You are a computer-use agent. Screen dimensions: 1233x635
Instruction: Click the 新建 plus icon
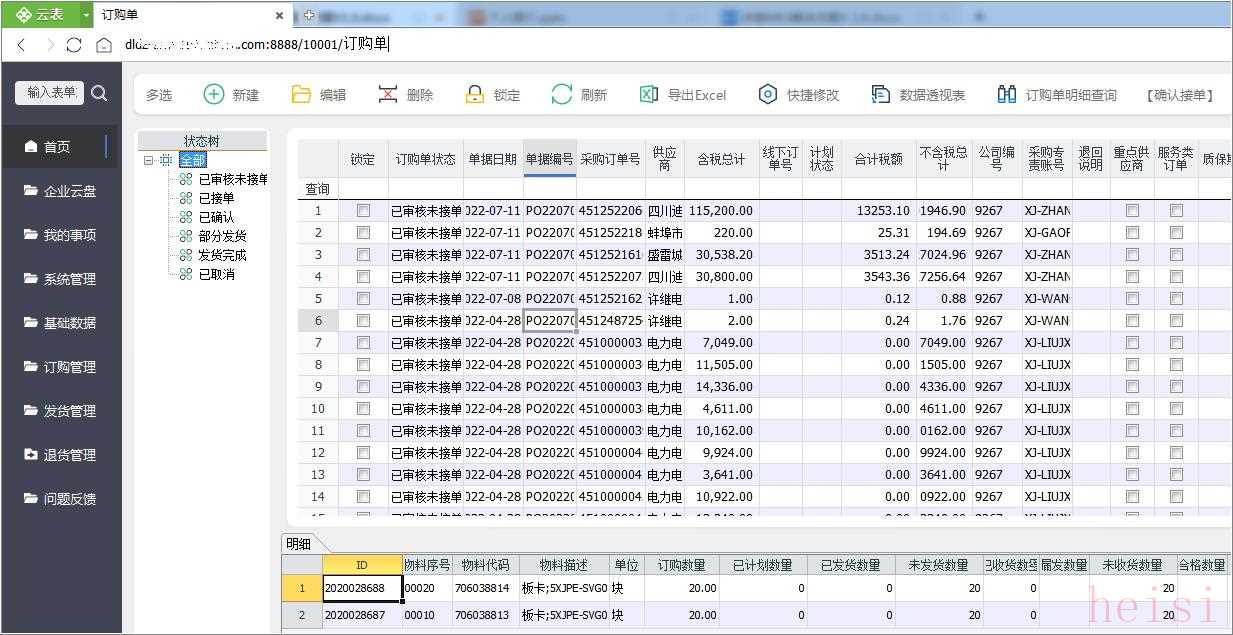point(214,94)
